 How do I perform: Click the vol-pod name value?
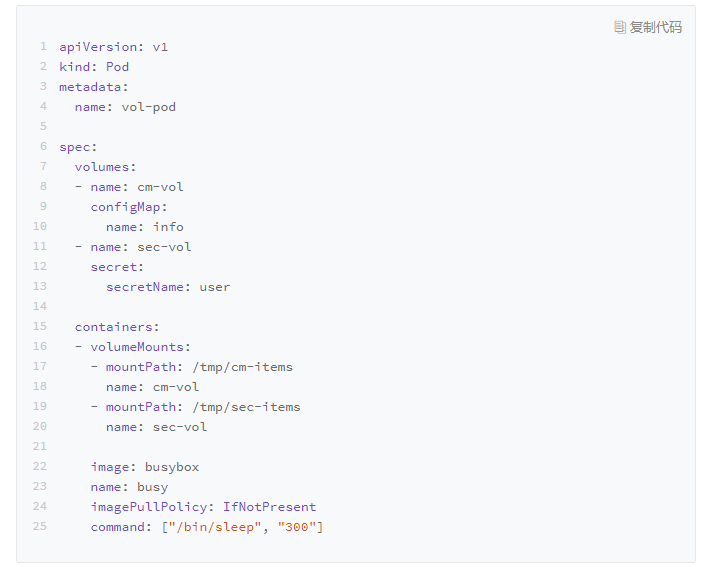[x=148, y=107]
